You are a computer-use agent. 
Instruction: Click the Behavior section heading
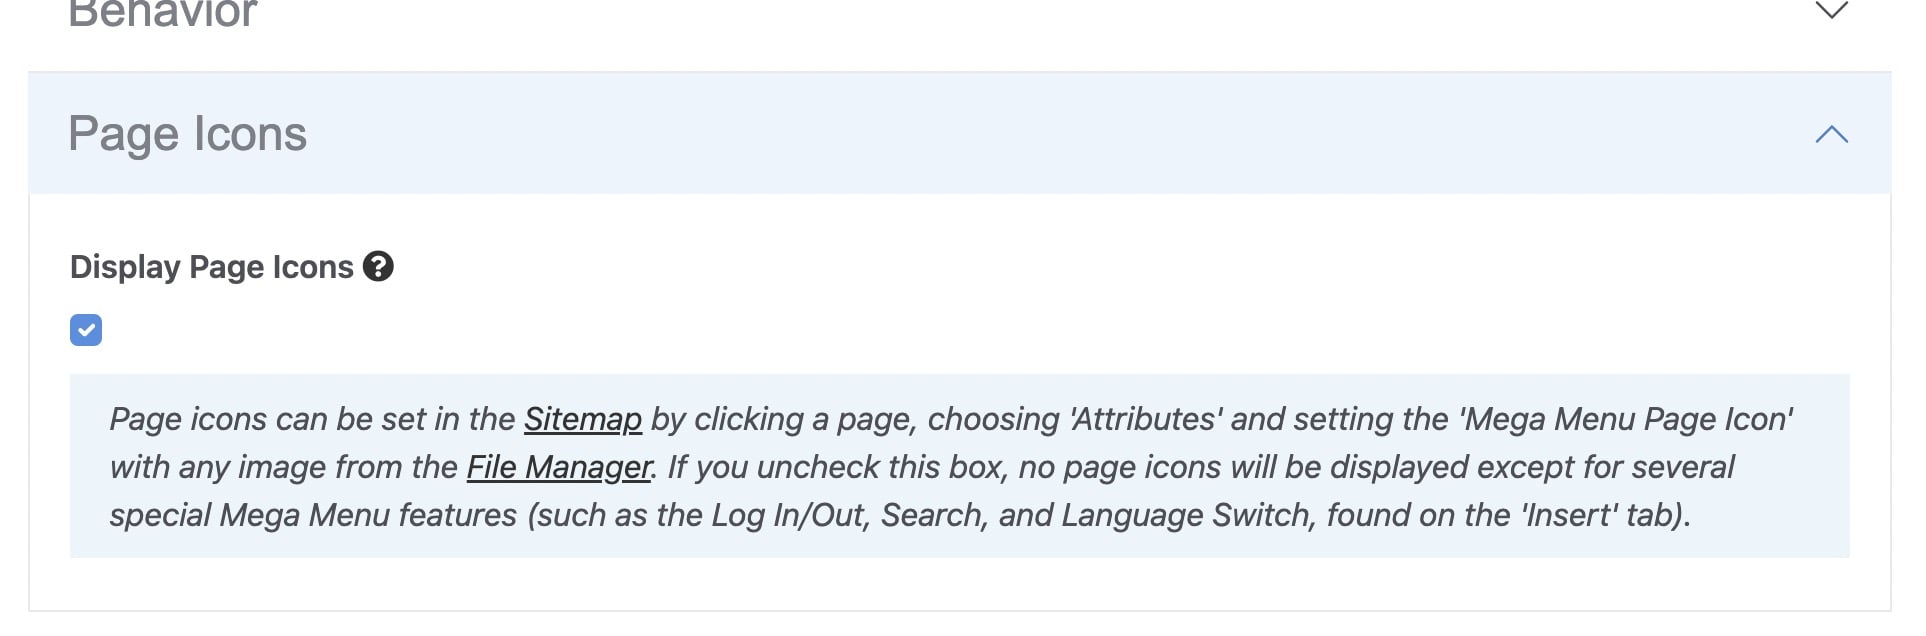(x=163, y=13)
